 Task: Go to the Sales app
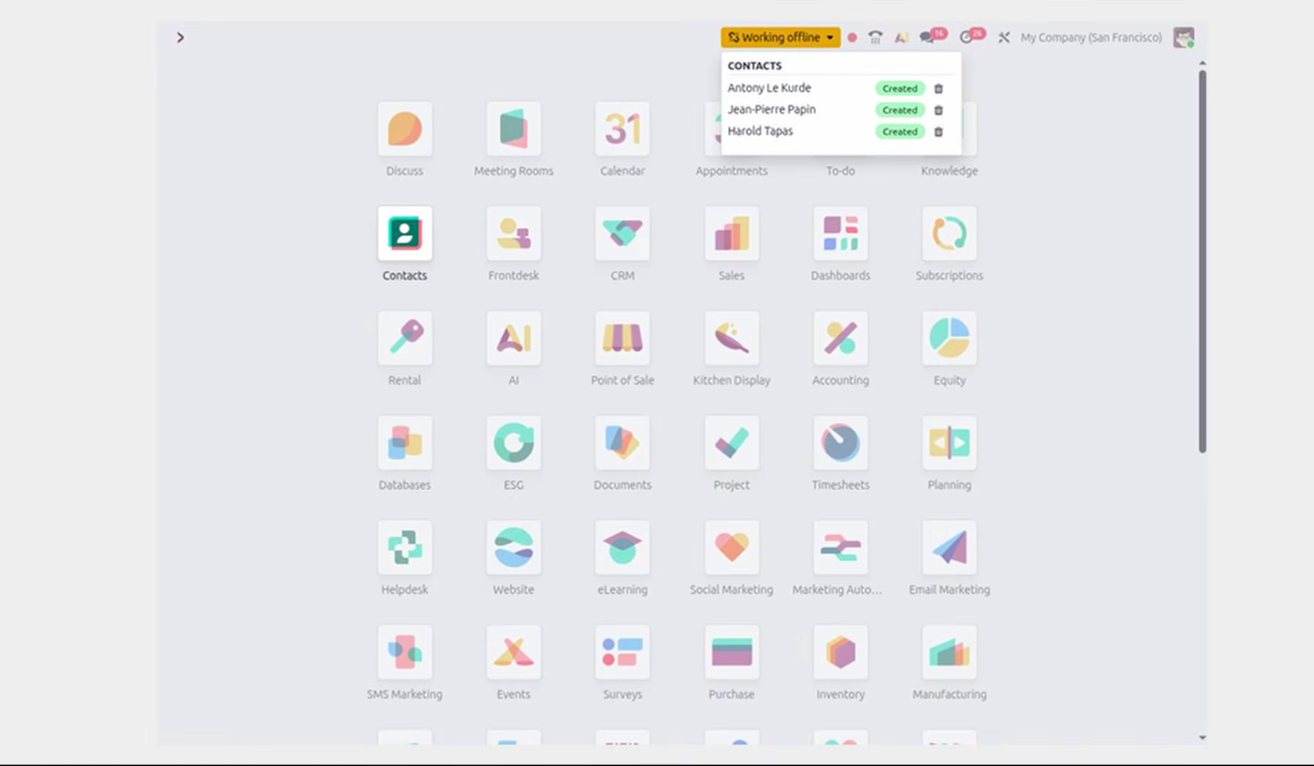(x=732, y=234)
